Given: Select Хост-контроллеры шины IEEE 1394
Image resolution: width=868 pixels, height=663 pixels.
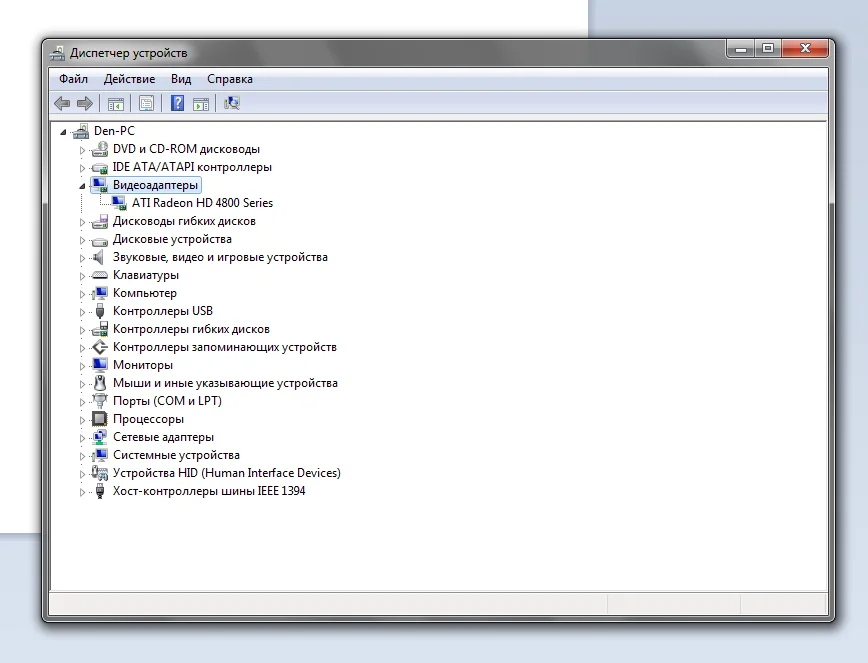Looking at the screenshot, I should (209, 491).
